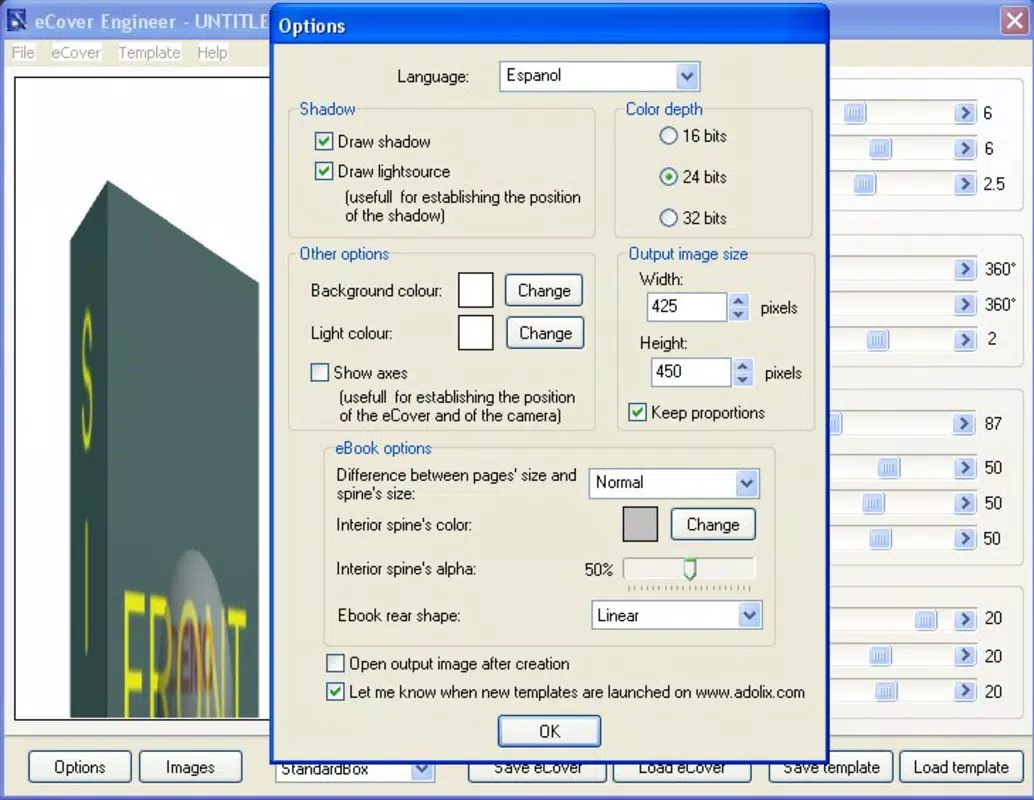Click the eCover Engineer title bar icon
The image size is (1034, 800).
17,21
